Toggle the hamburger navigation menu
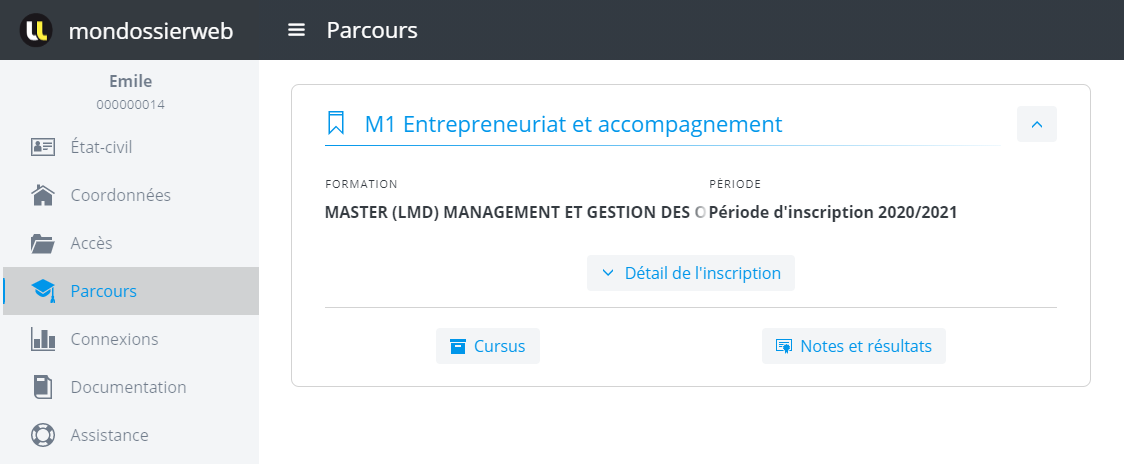The image size is (1124, 464). pyautogui.click(x=296, y=30)
